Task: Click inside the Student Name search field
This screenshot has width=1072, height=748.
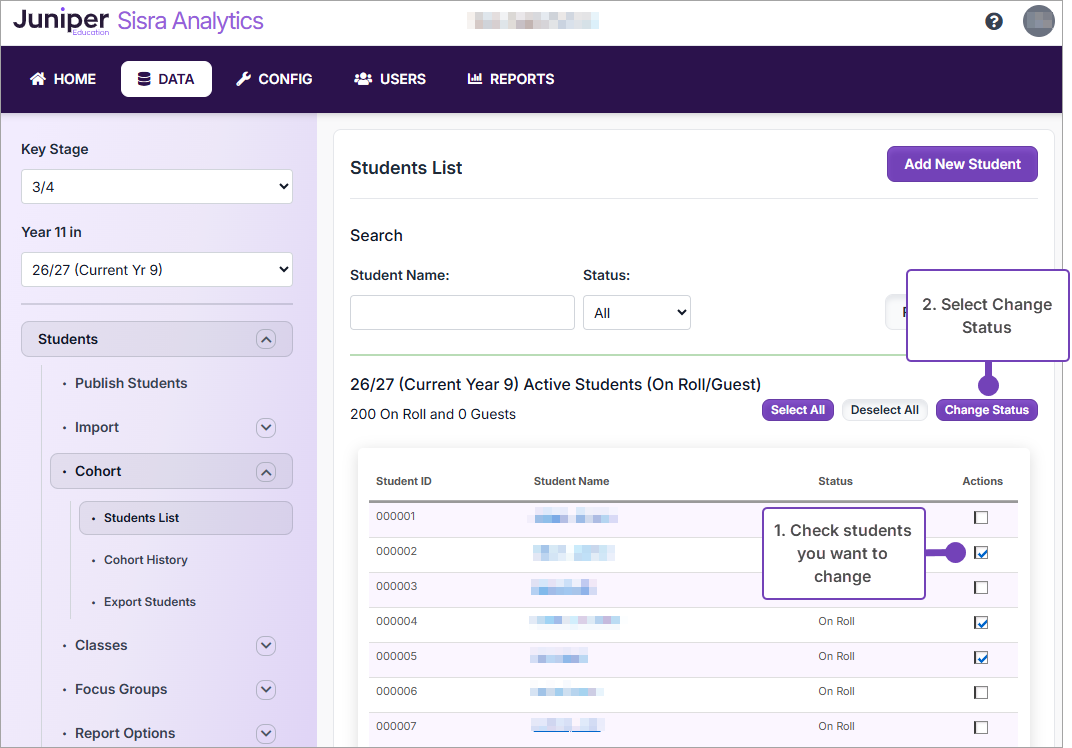Action: (462, 312)
